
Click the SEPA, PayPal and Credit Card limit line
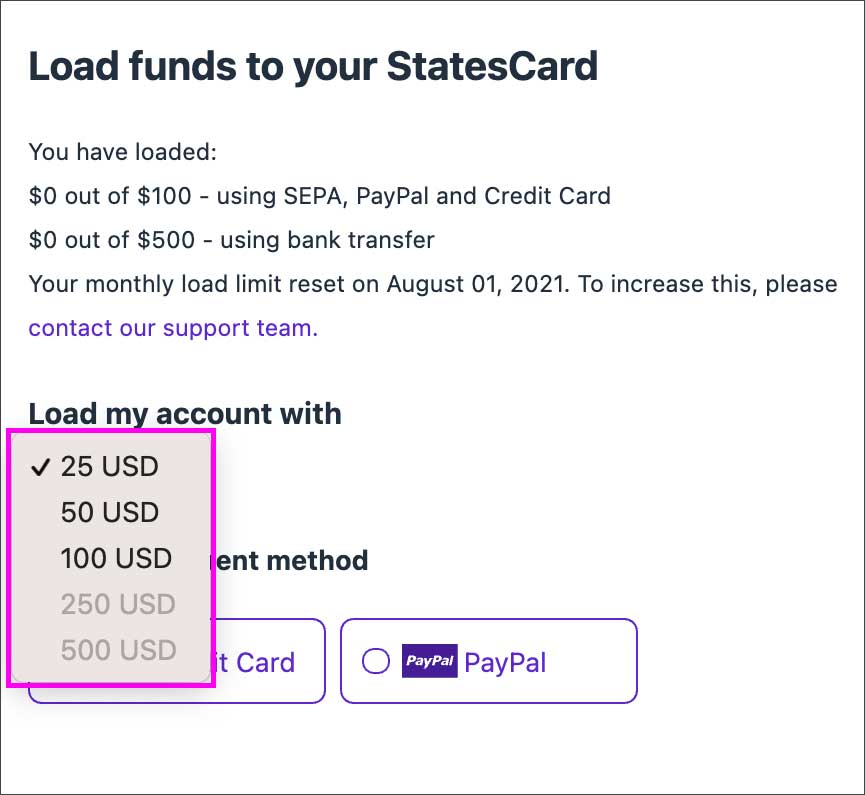(319, 196)
